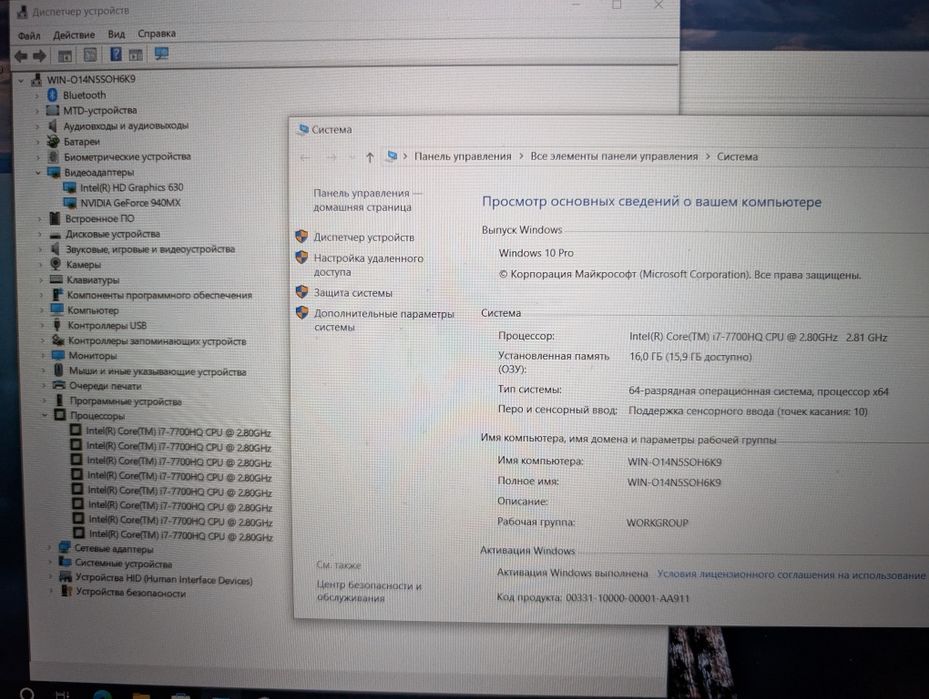Select the Батареи category icon

(53, 141)
